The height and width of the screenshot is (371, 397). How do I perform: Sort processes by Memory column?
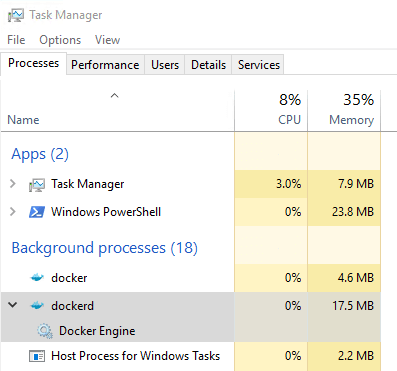pyautogui.click(x=344, y=110)
